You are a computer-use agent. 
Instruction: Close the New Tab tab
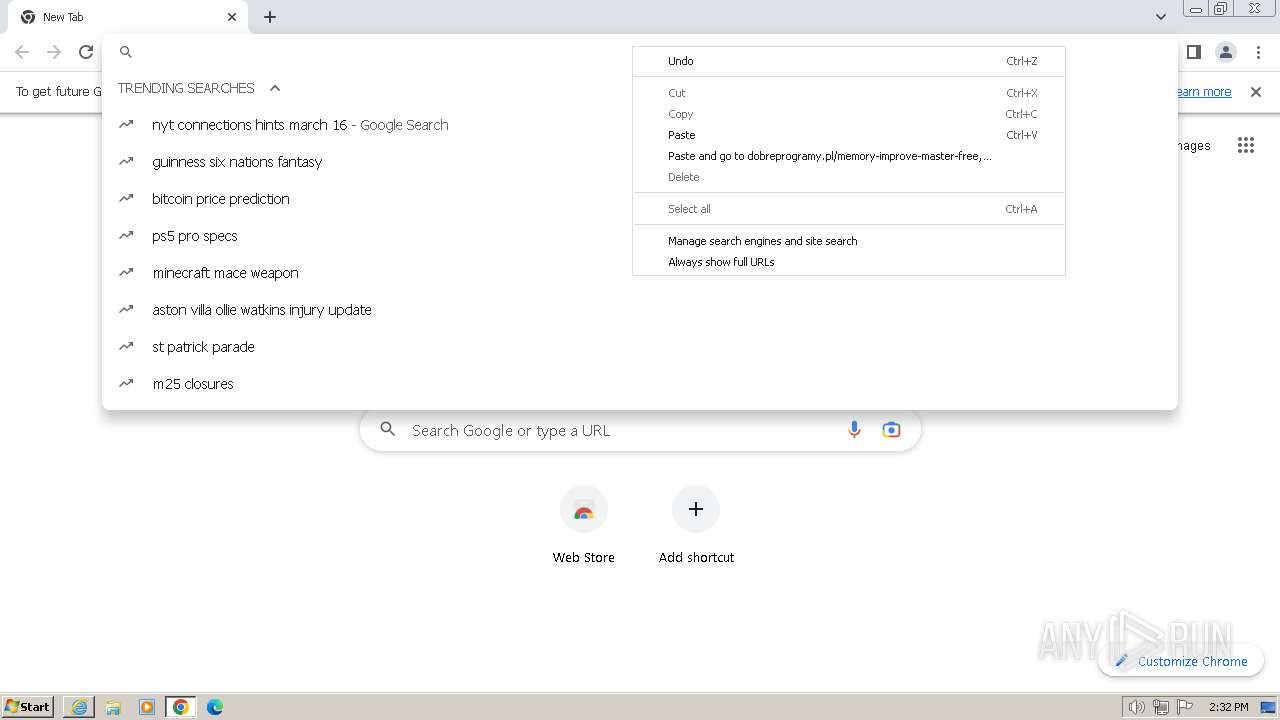232,17
